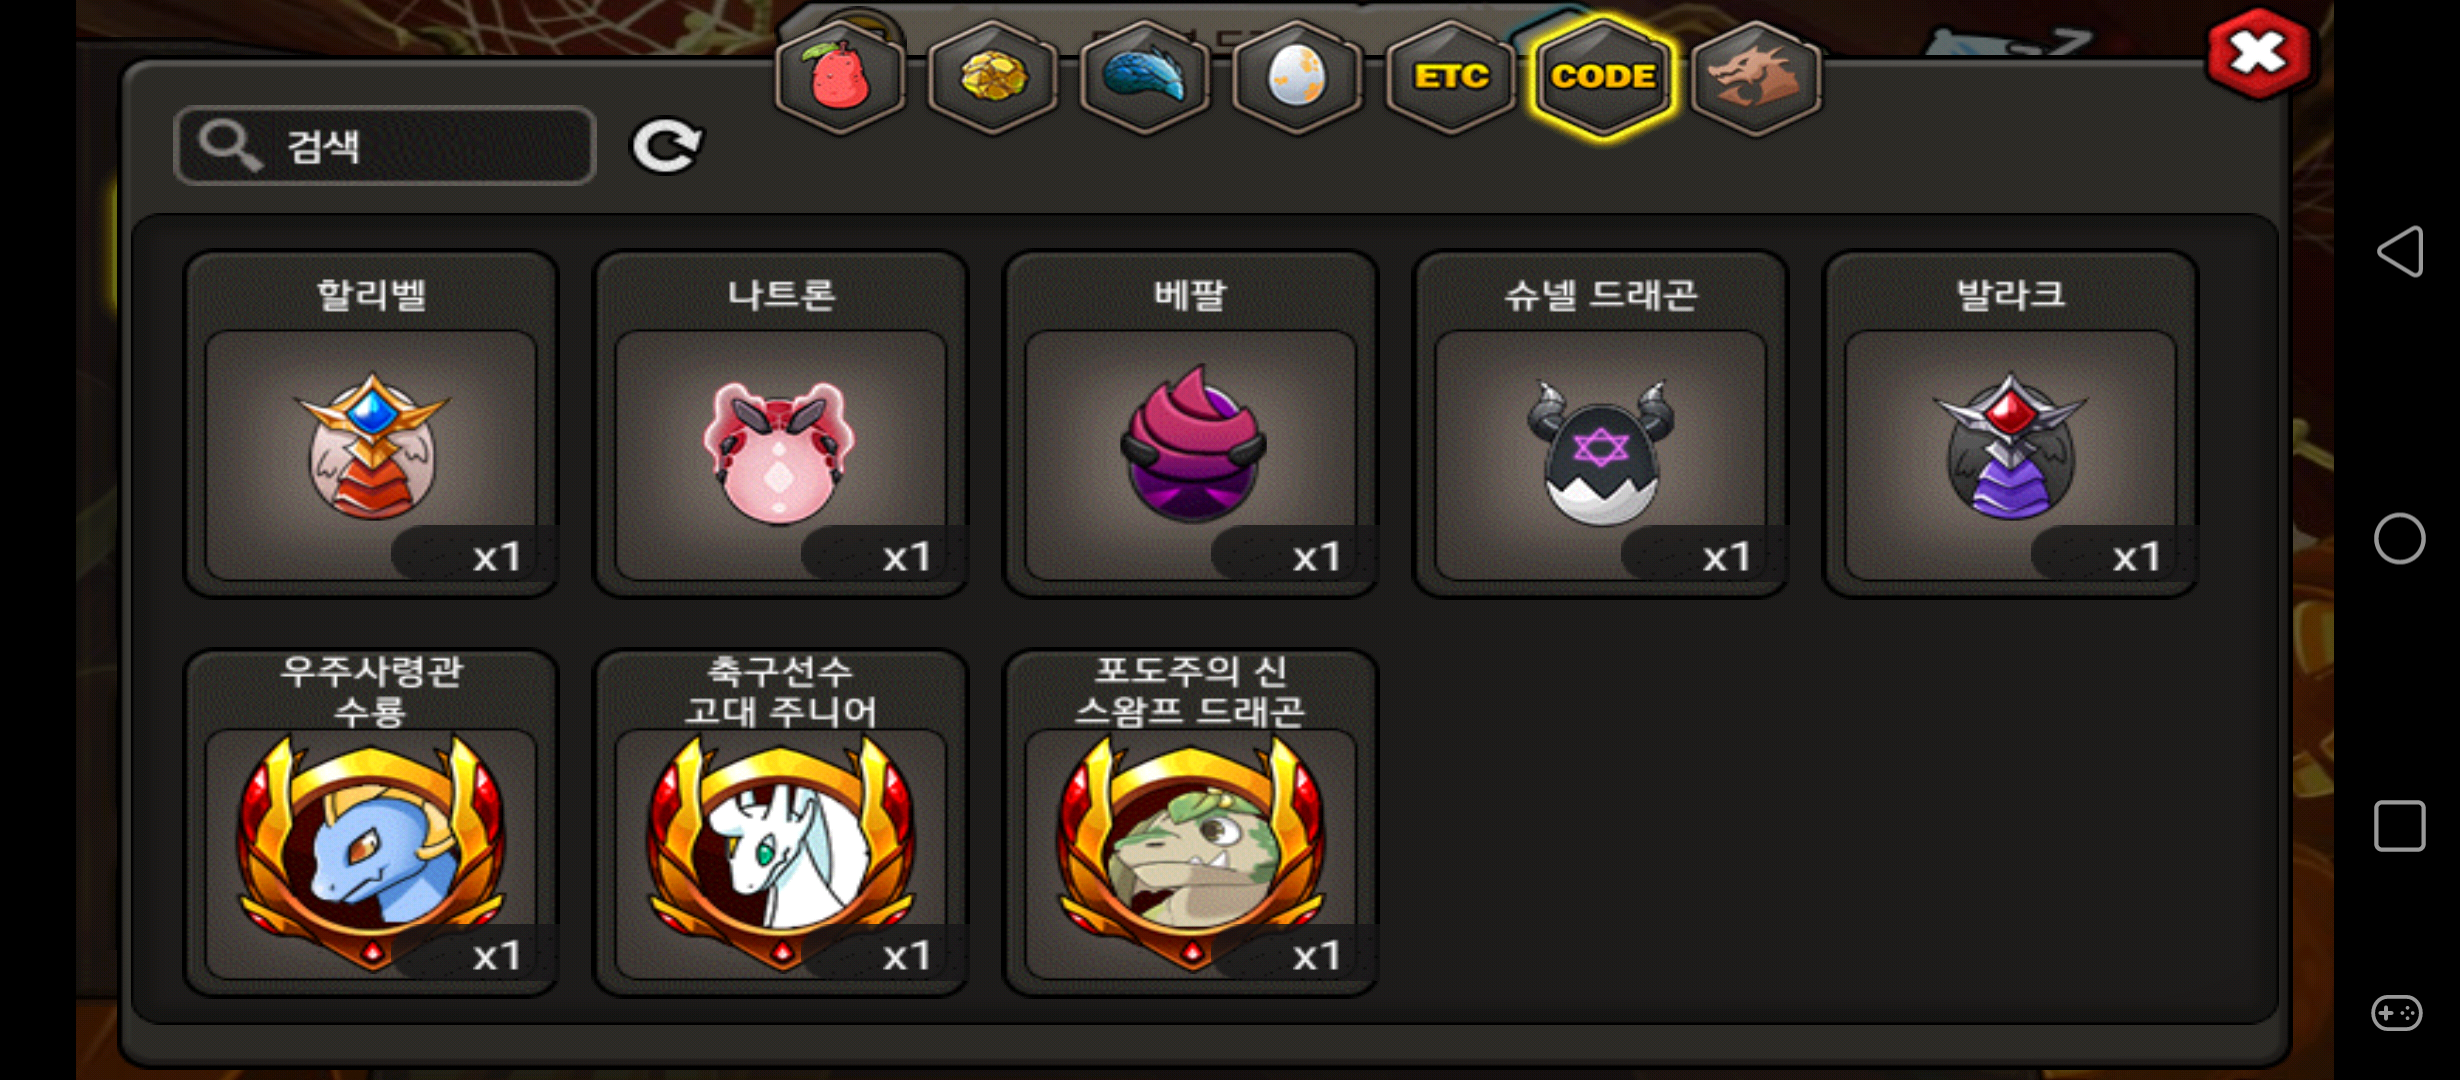
Task: Pick the 슈넬 드래곤 black egg
Action: [1601, 424]
